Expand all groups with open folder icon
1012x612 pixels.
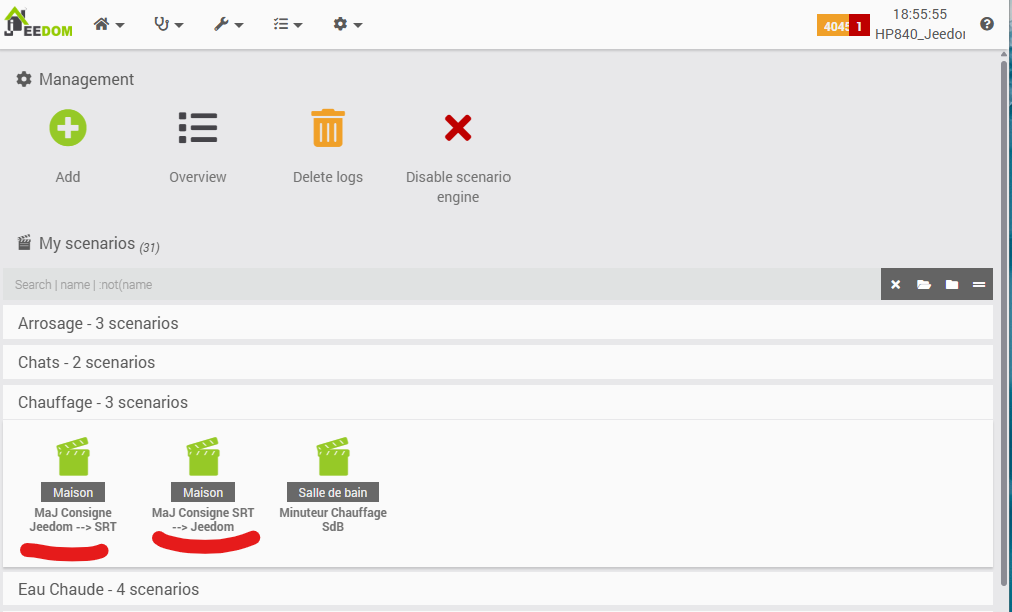(x=923, y=285)
